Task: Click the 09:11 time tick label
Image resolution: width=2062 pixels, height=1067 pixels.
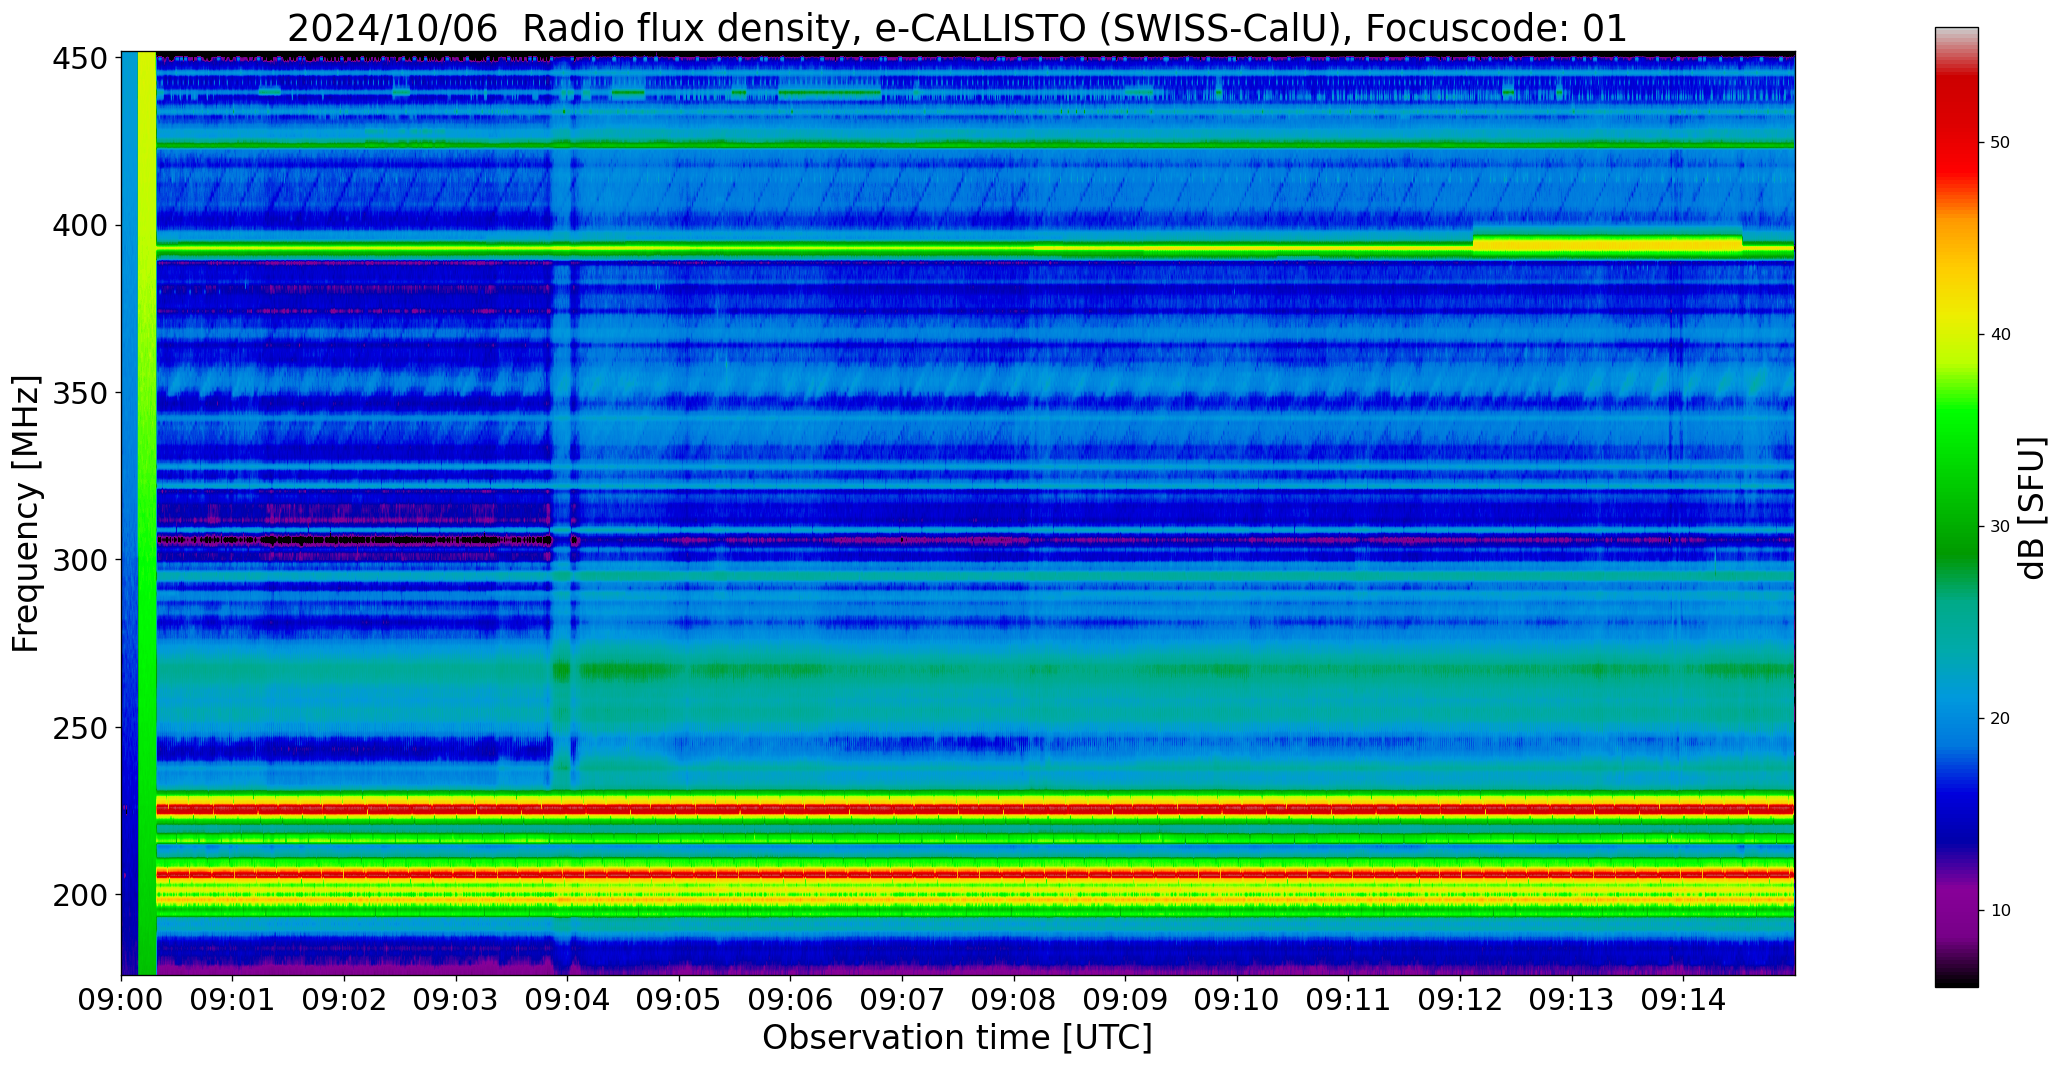Action: (1349, 1000)
